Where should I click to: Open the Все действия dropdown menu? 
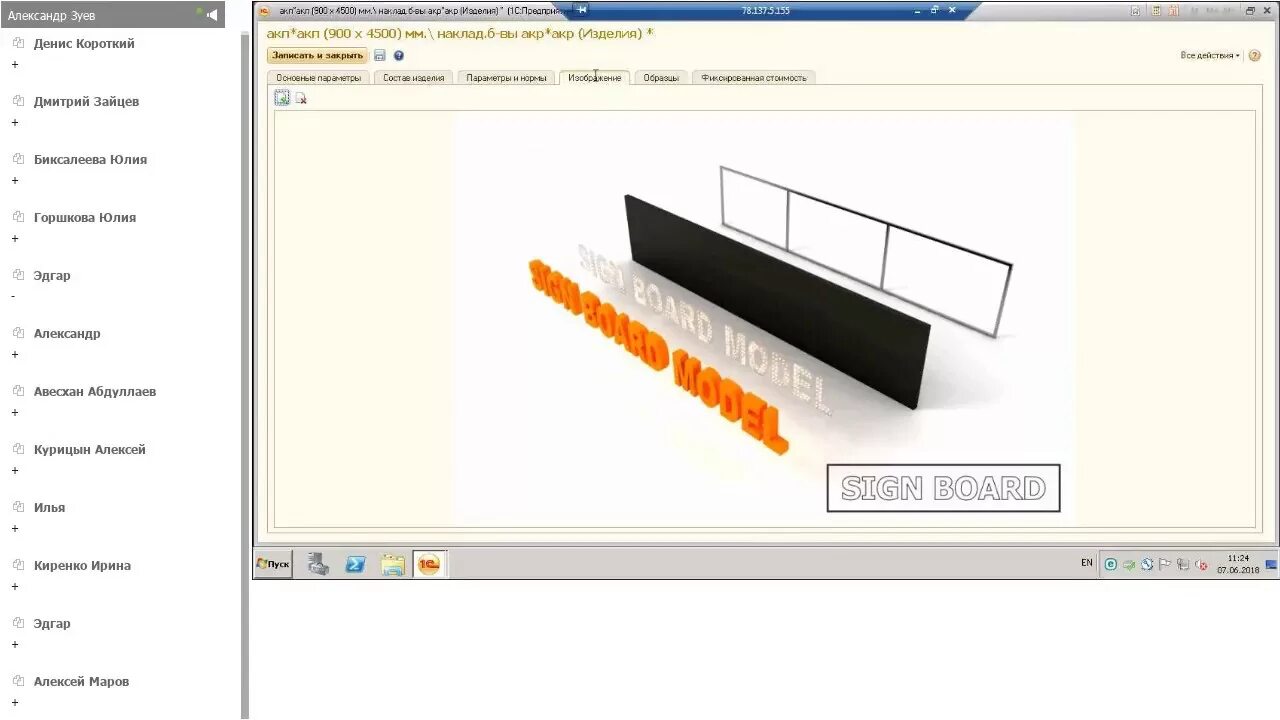[x=1210, y=56]
